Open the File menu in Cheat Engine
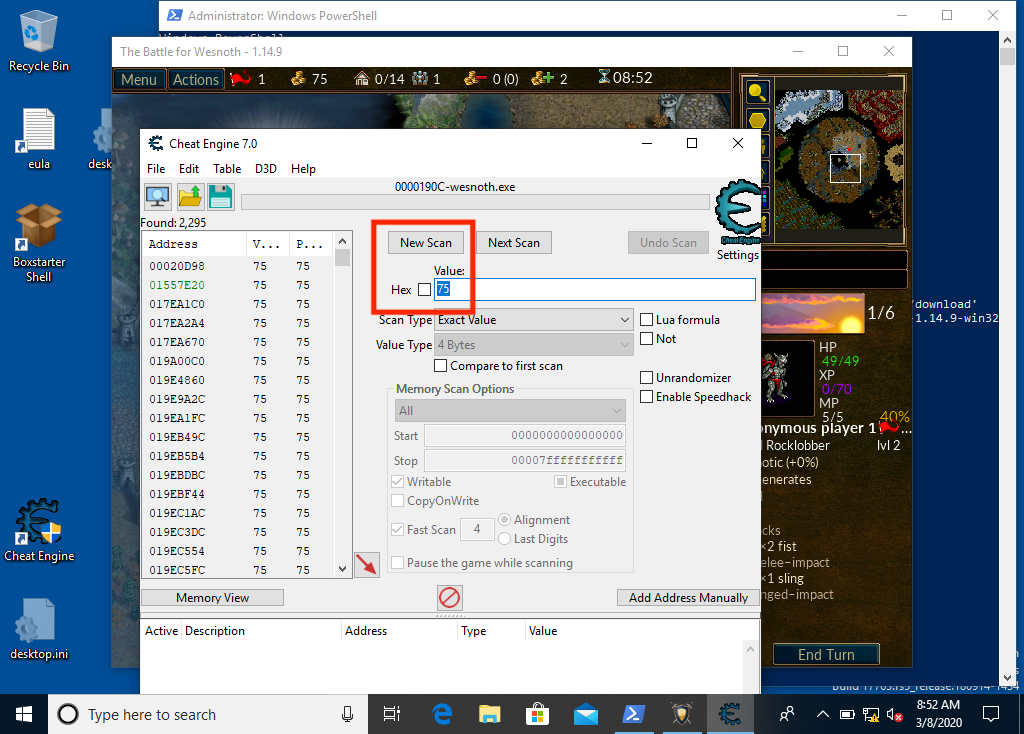This screenshot has width=1024, height=734. (156, 168)
